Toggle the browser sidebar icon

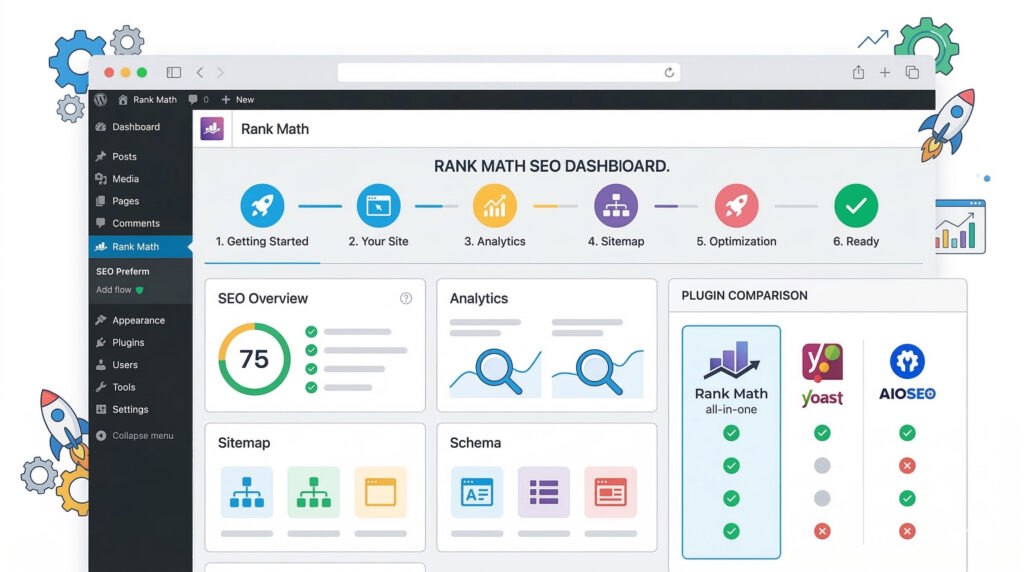174,72
